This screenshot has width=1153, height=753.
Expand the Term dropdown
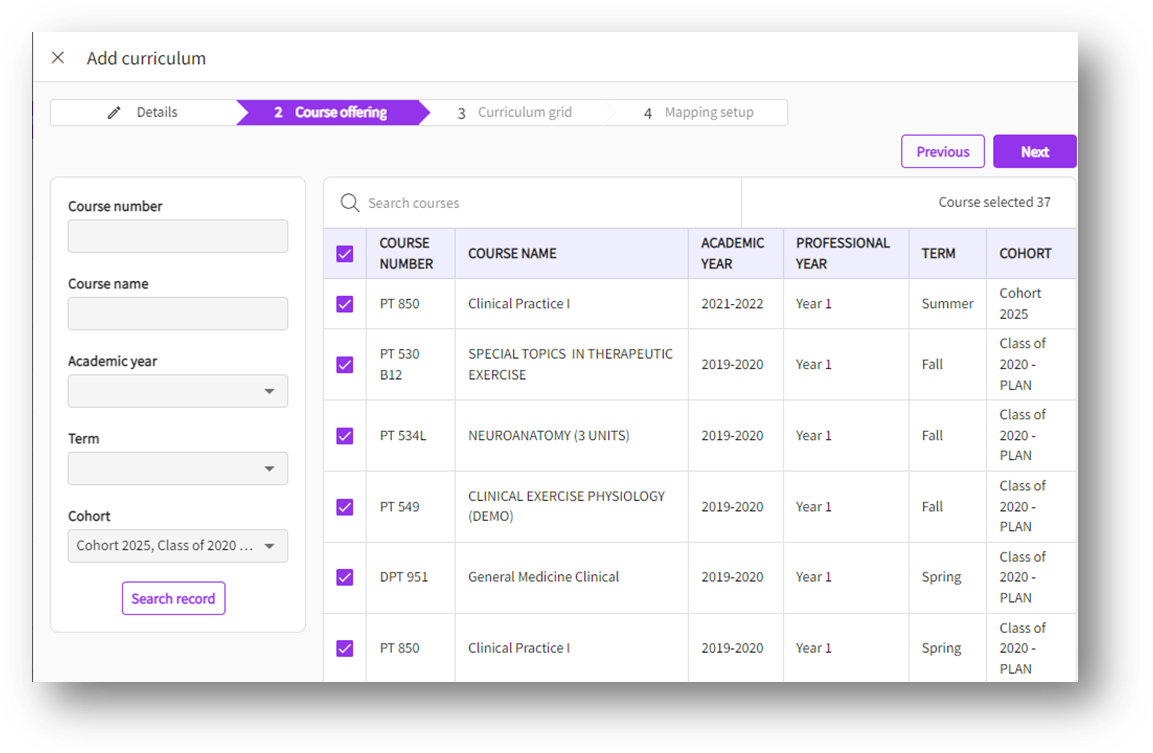(x=178, y=469)
